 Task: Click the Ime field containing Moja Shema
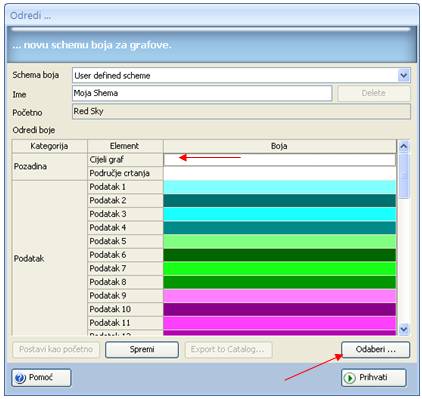point(202,93)
